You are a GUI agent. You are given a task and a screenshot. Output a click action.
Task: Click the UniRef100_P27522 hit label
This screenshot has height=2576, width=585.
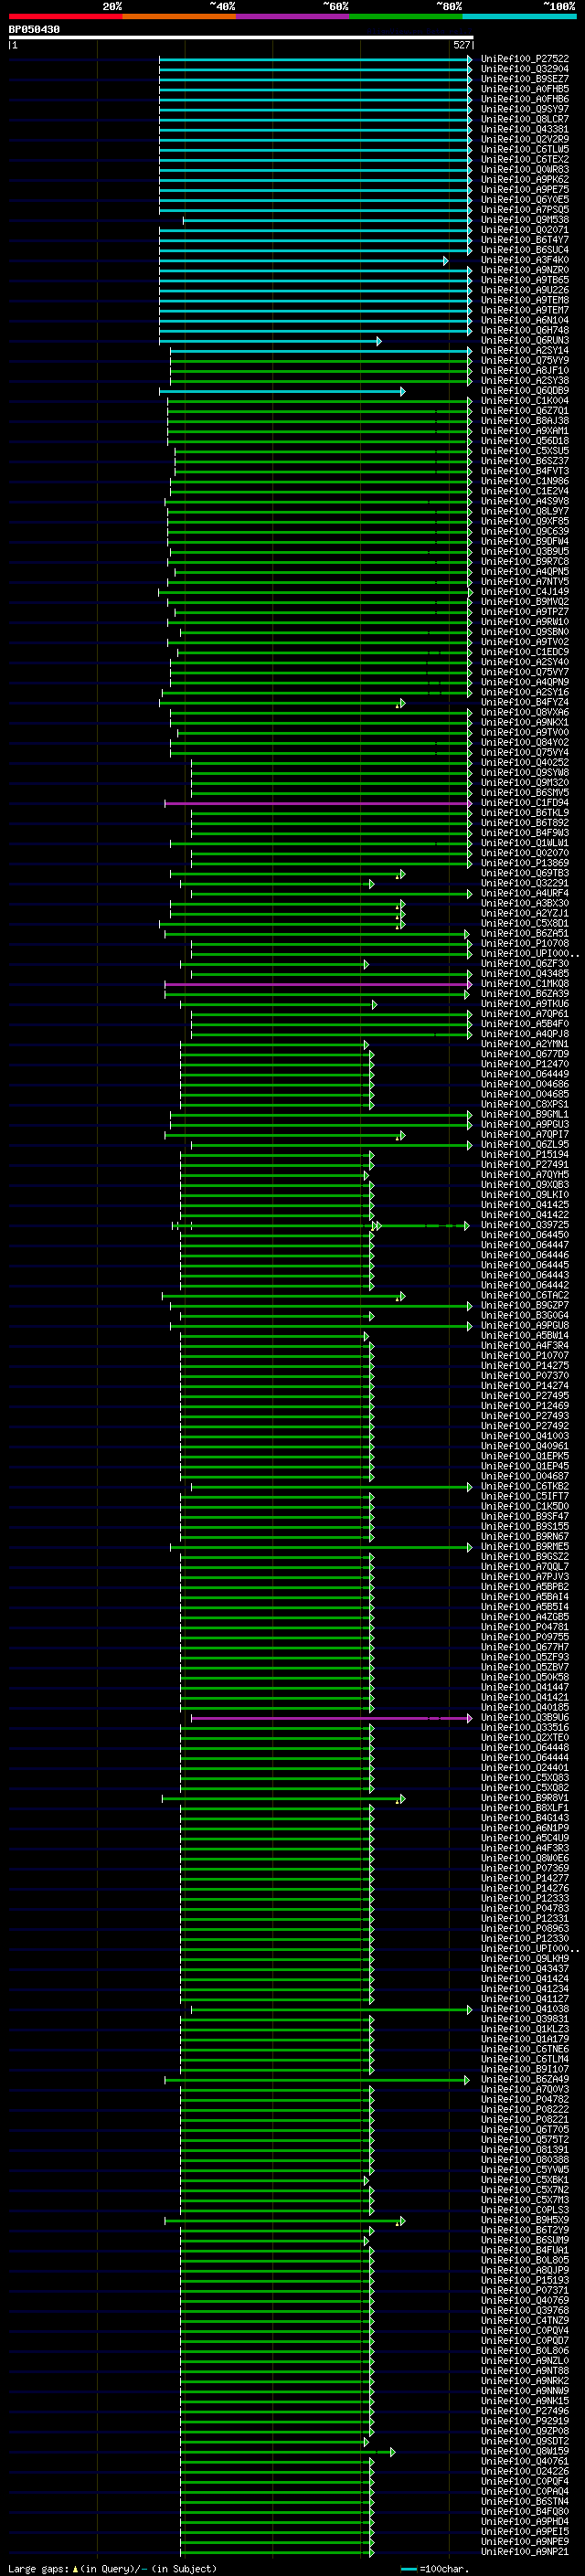[525, 59]
